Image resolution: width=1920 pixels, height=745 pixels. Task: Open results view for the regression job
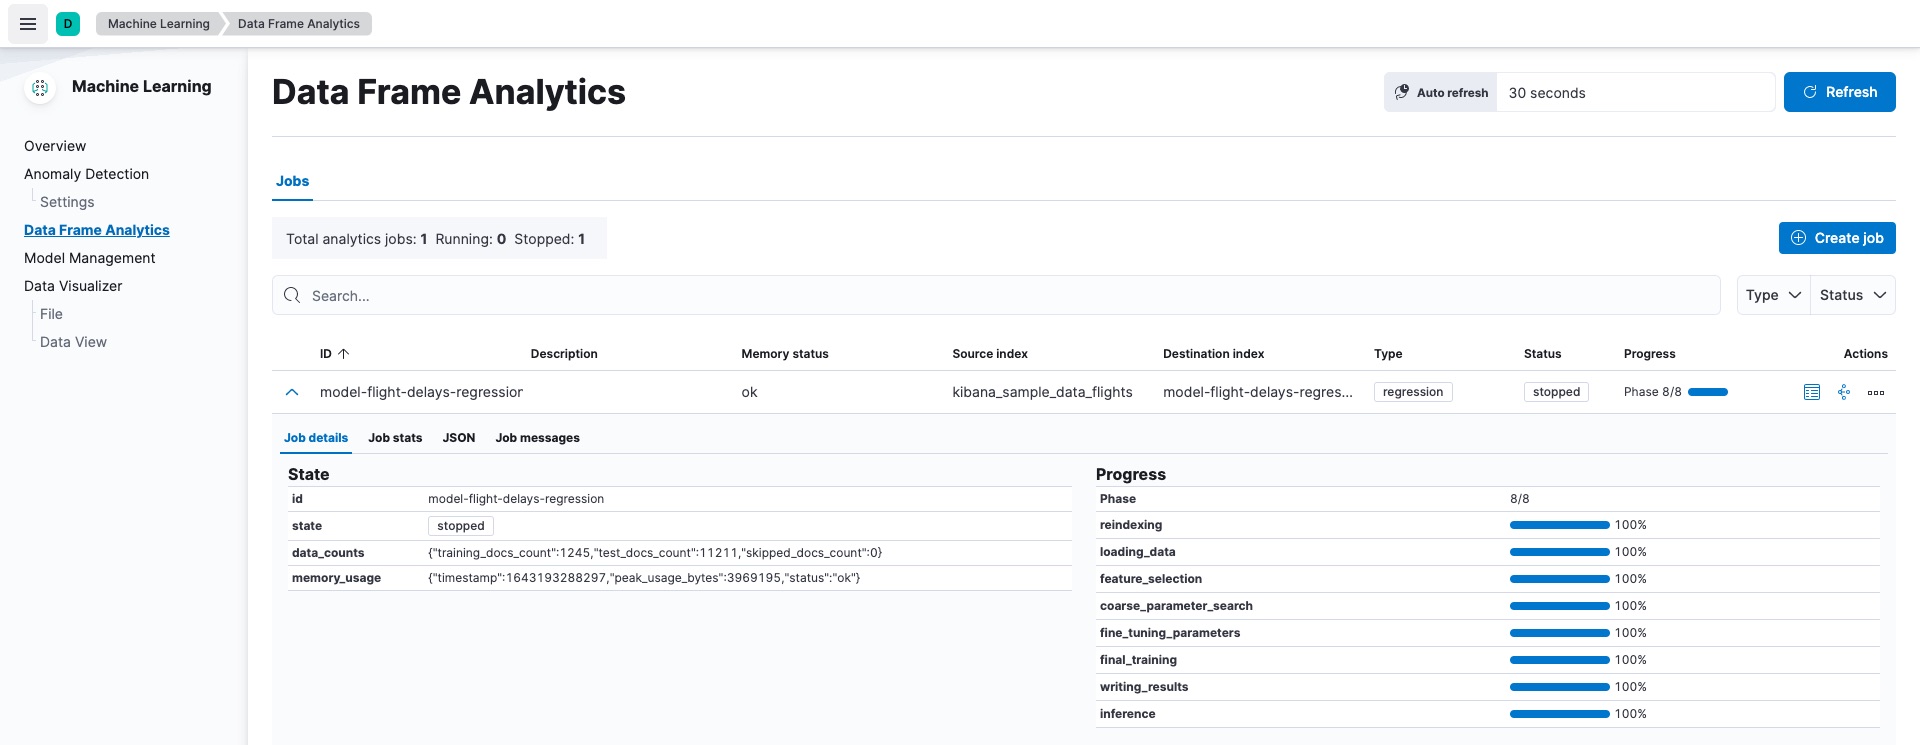(1811, 392)
